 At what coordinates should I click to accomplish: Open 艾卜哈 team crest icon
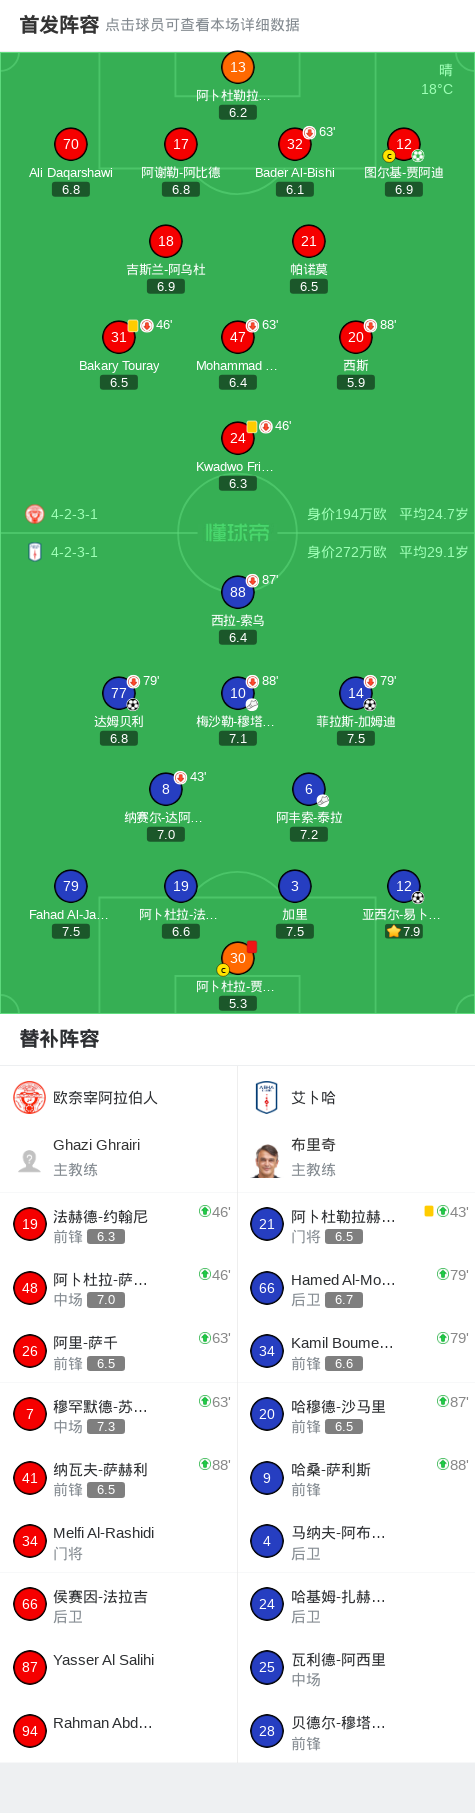click(267, 1098)
